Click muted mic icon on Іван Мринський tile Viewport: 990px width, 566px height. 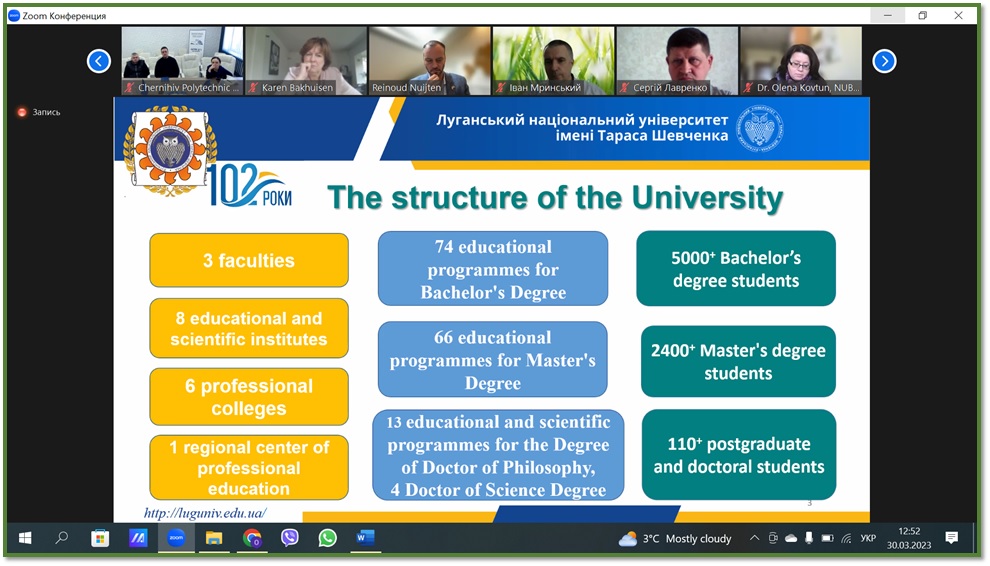tap(500, 88)
